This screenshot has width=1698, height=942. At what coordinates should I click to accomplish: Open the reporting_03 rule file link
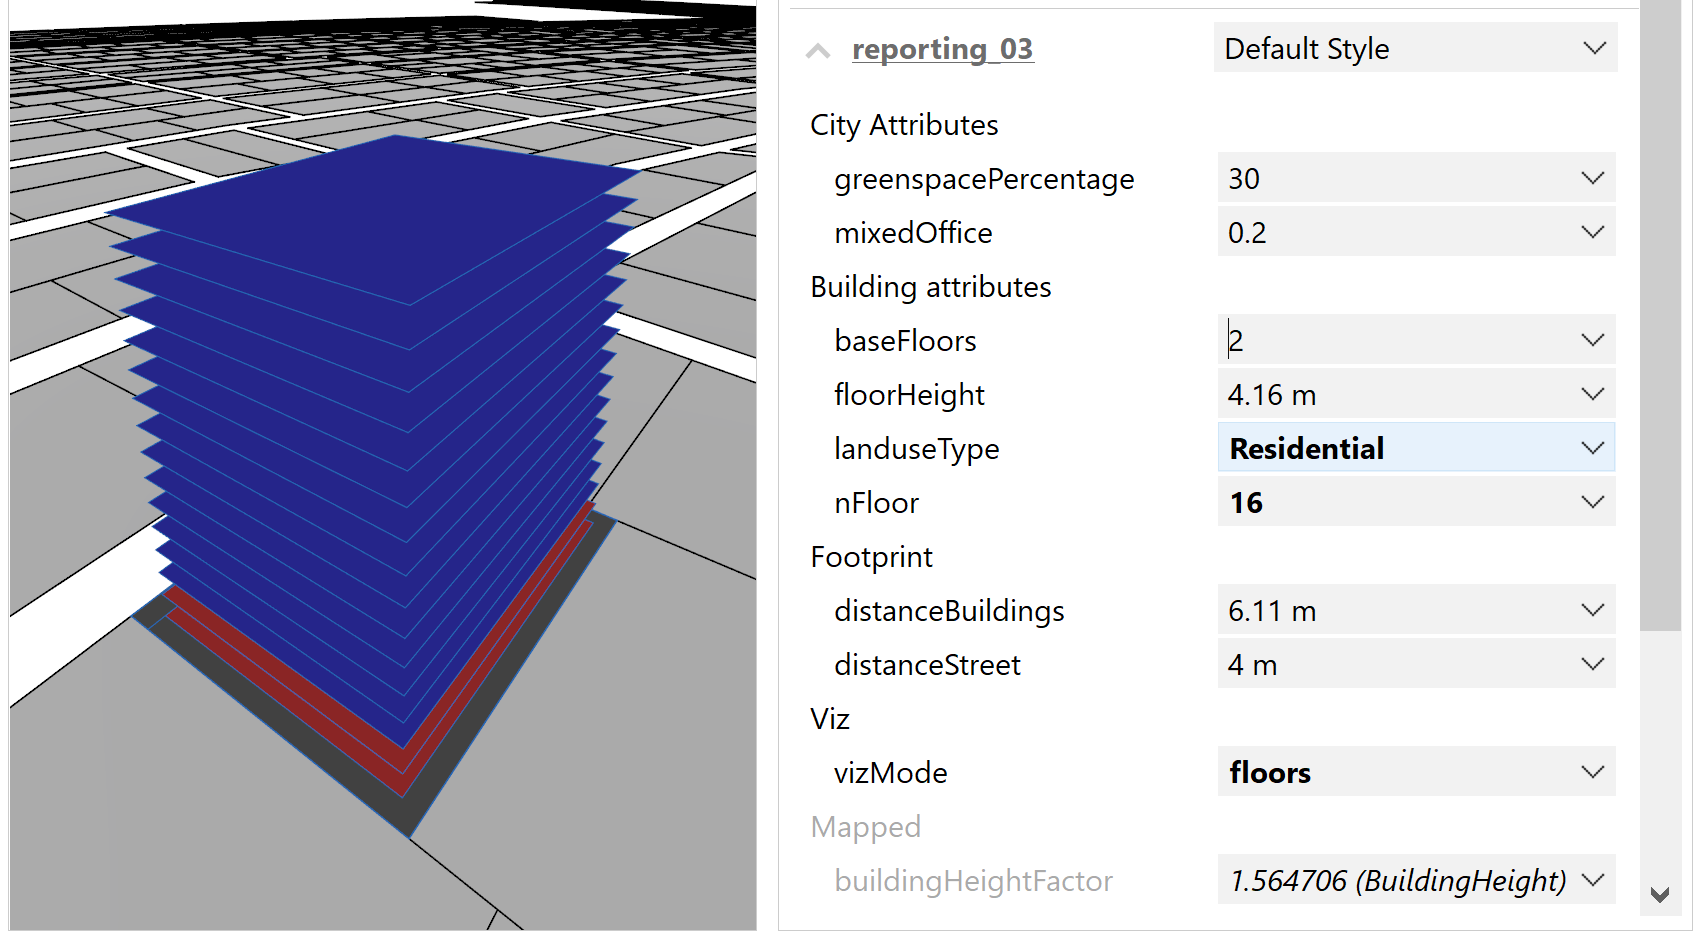942,49
